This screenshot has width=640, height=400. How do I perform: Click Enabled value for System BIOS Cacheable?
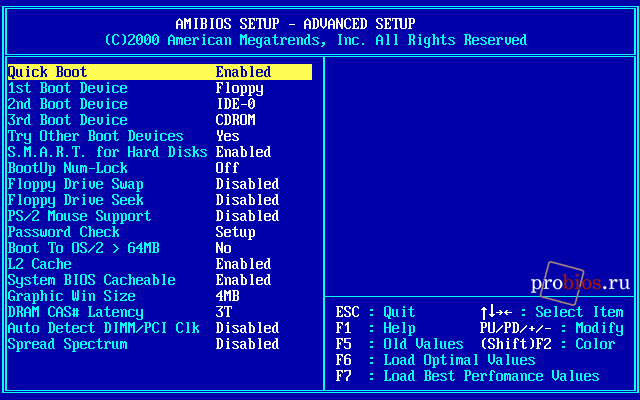[x=243, y=280]
